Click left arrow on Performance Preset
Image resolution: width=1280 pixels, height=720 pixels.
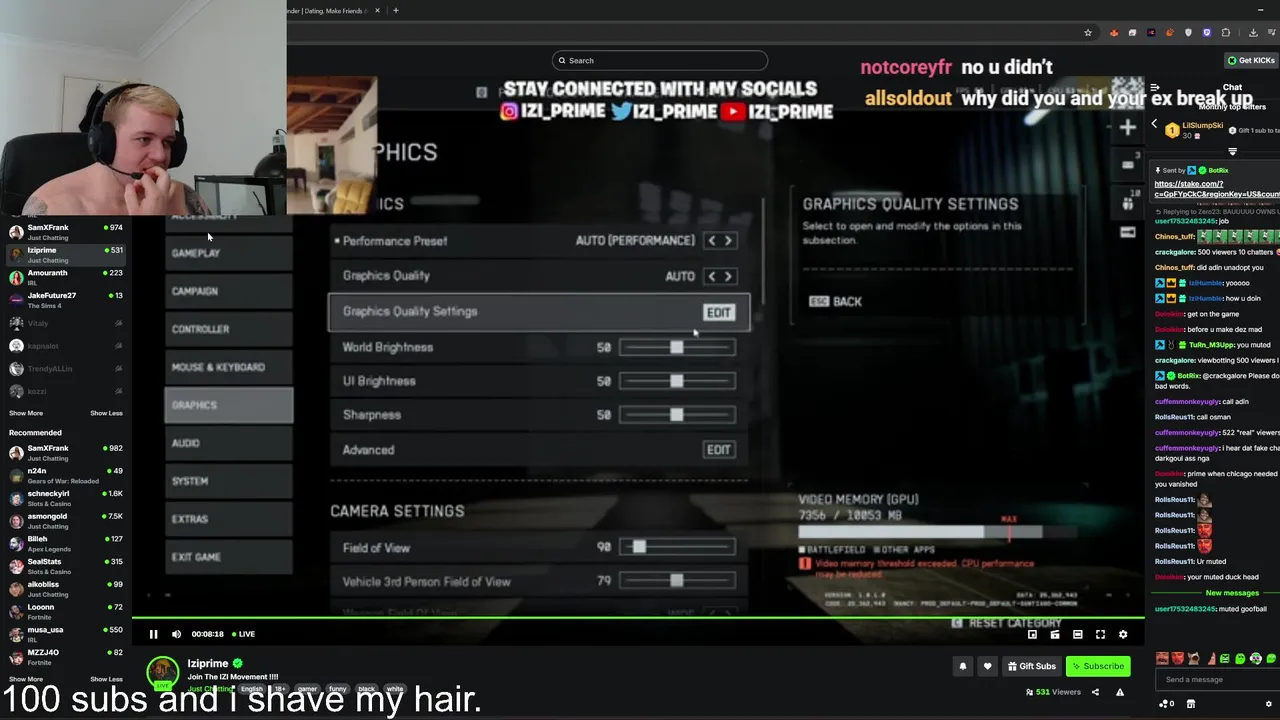pyautogui.click(x=712, y=241)
